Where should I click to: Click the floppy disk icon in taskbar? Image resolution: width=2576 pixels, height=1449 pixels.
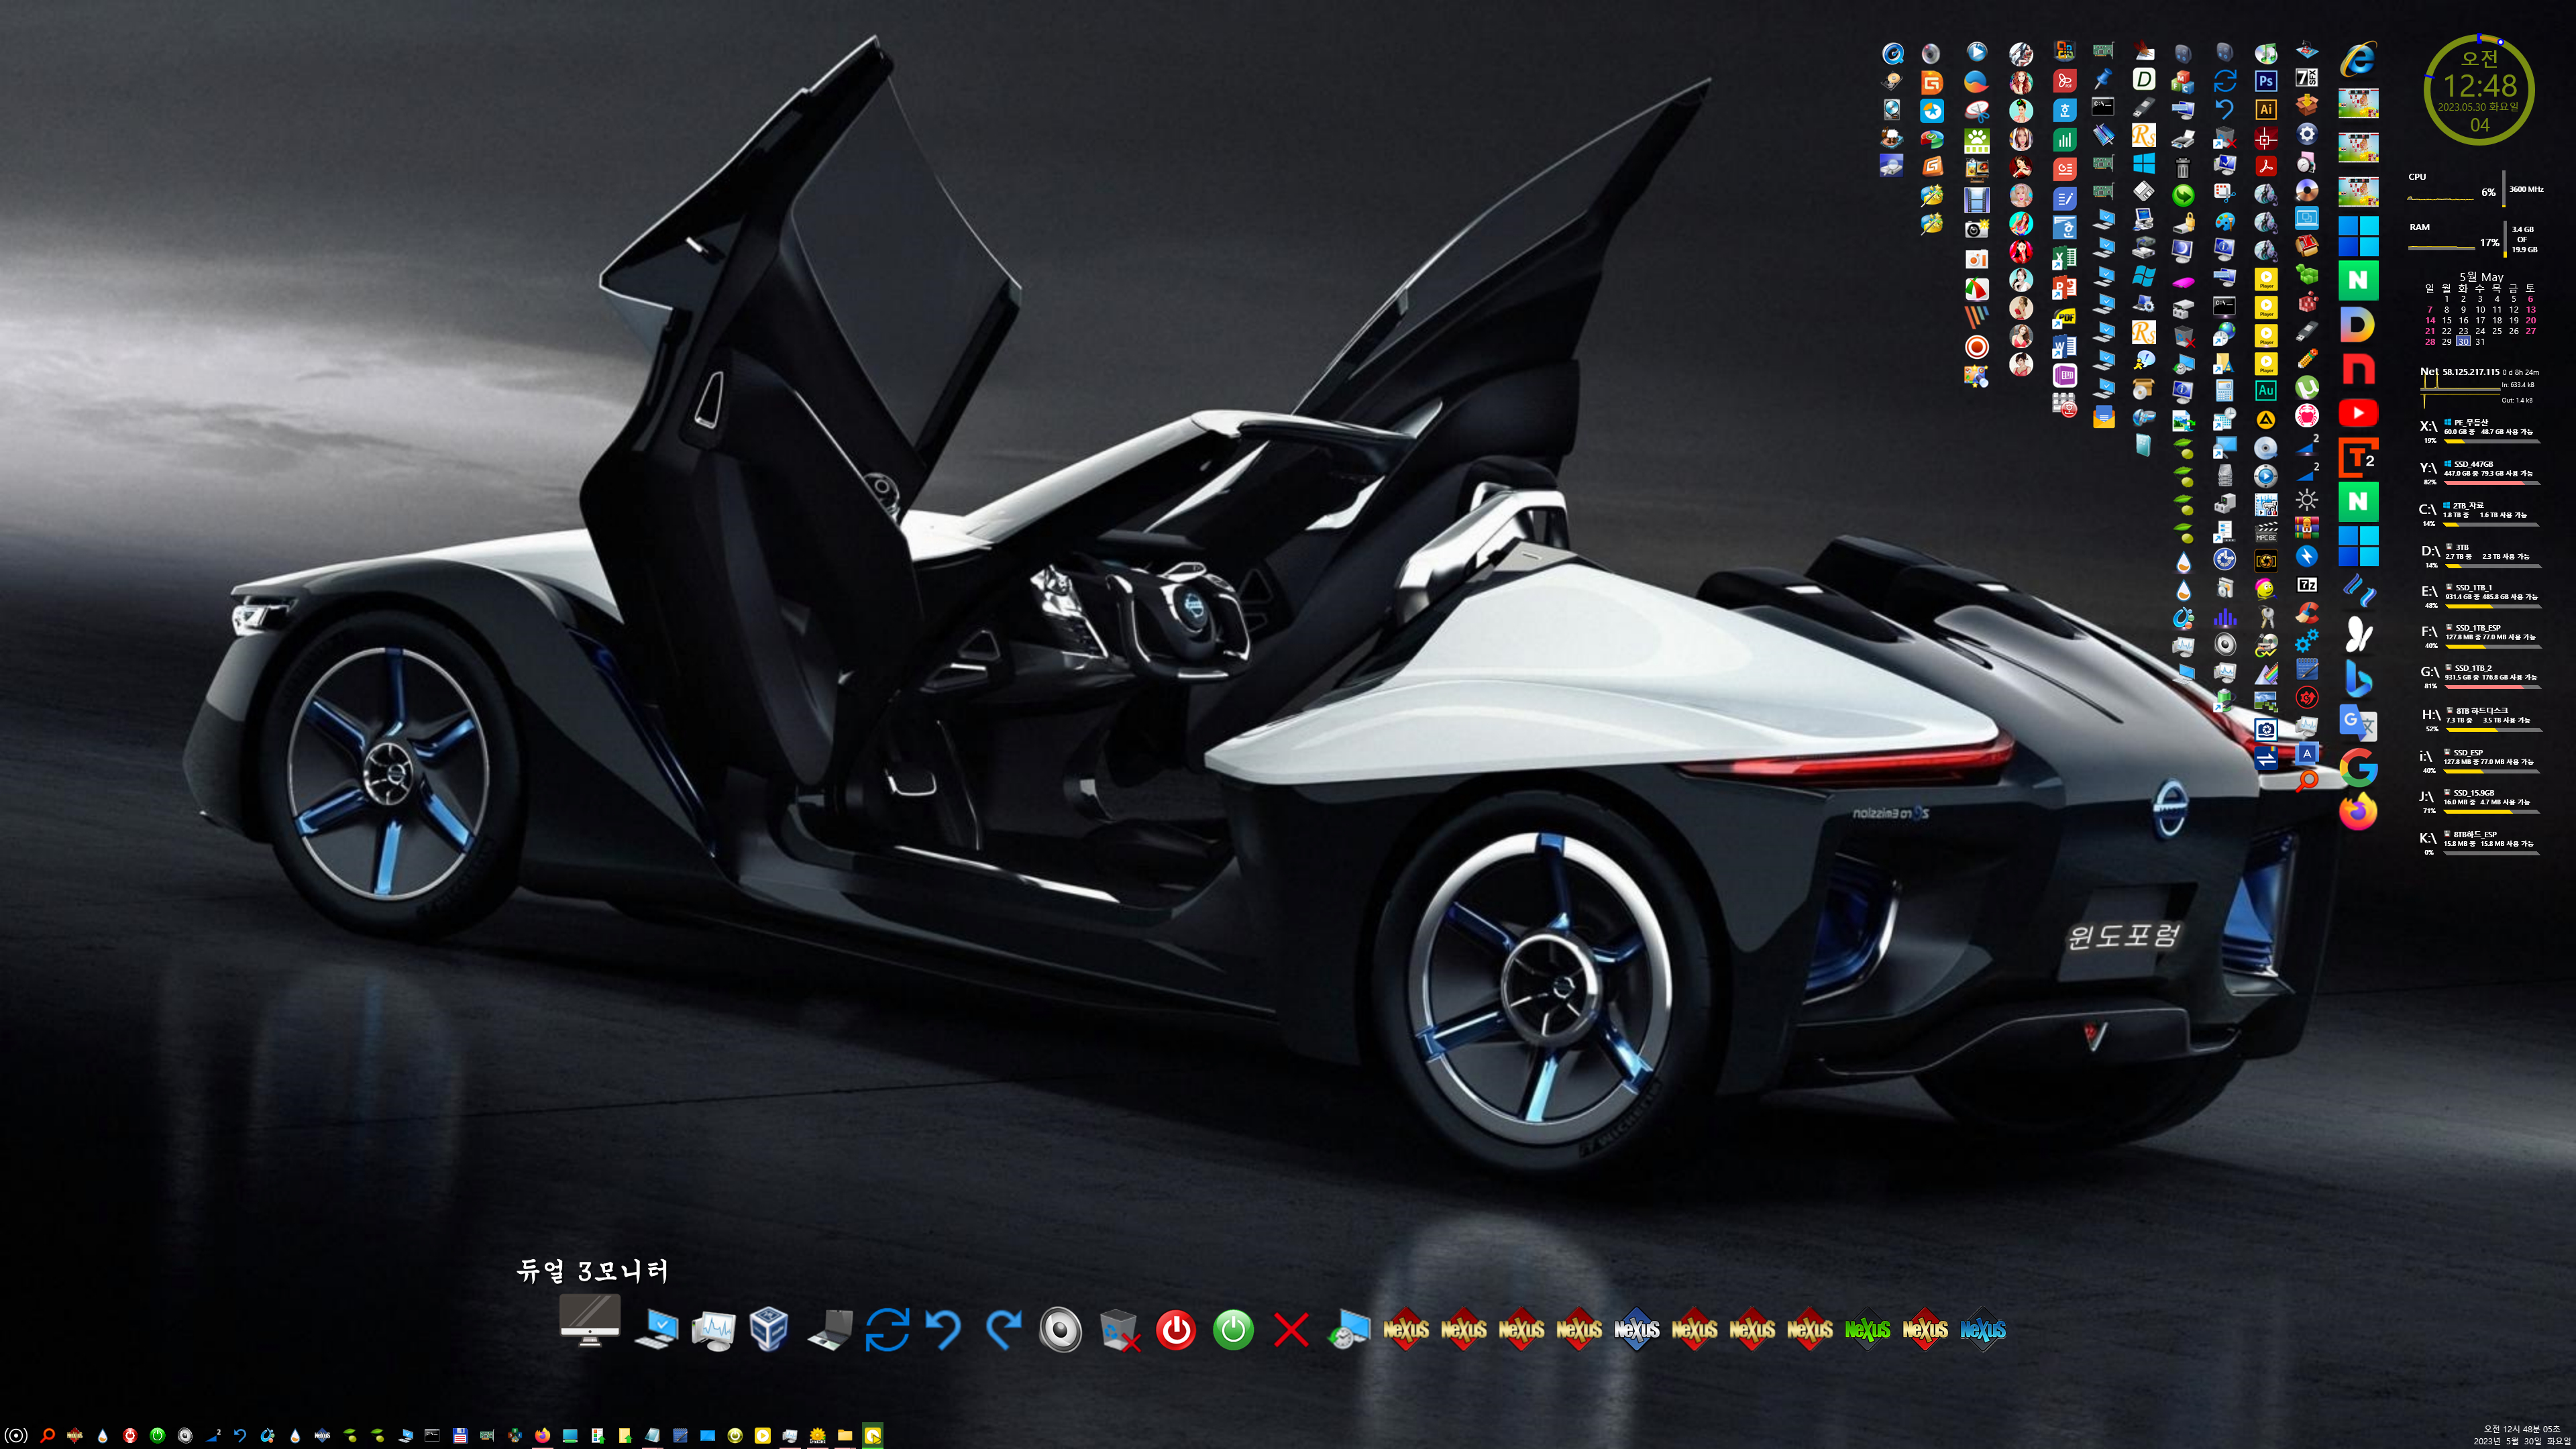tap(460, 1436)
